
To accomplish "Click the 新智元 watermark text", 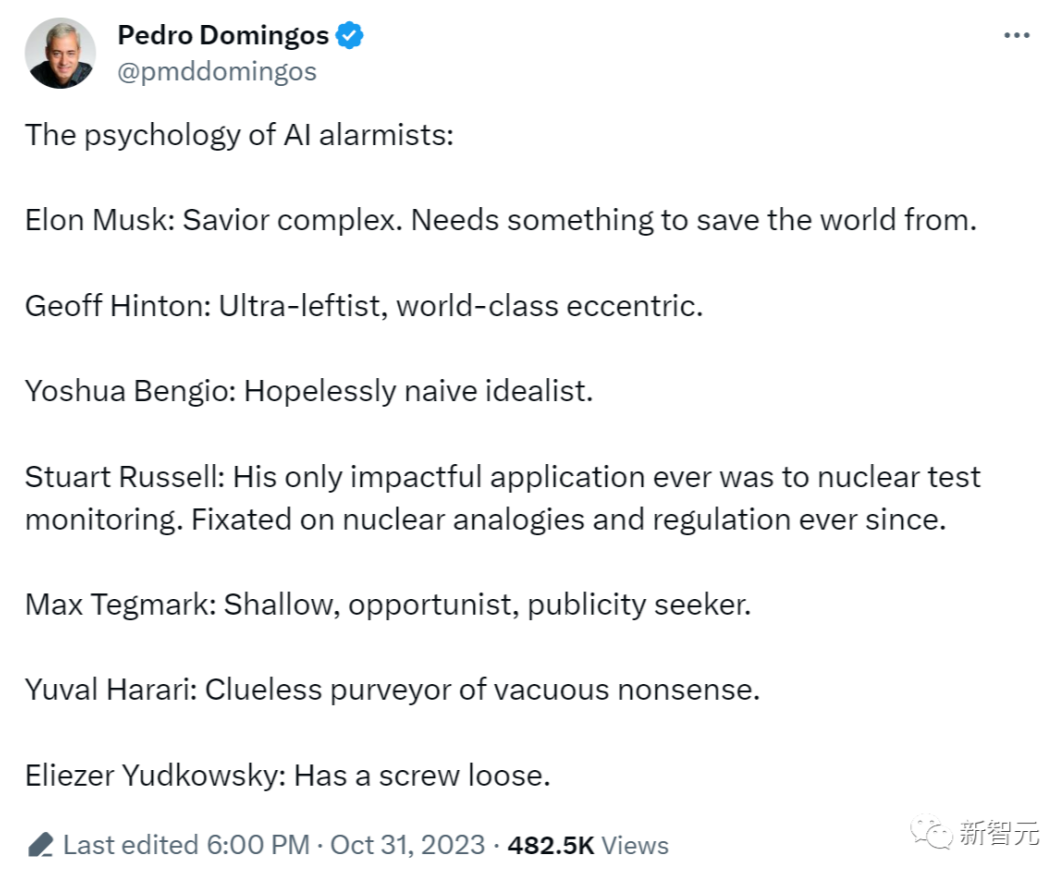I will tap(1000, 834).
